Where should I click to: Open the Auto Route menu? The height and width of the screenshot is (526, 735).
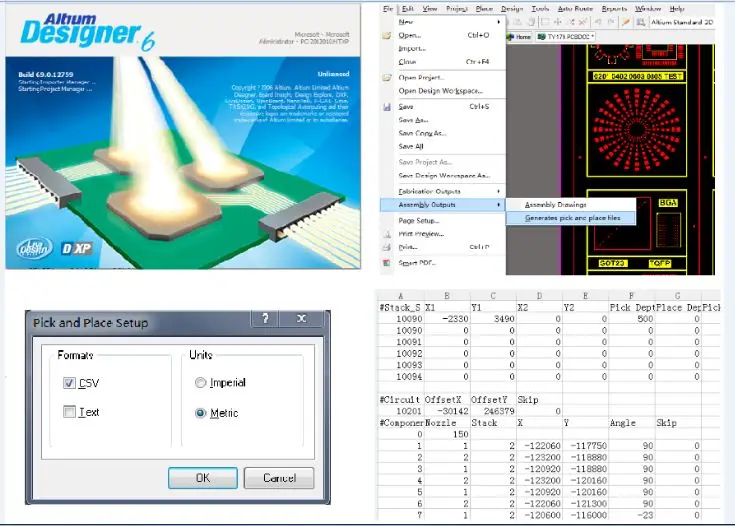pyautogui.click(x=575, y=9)
